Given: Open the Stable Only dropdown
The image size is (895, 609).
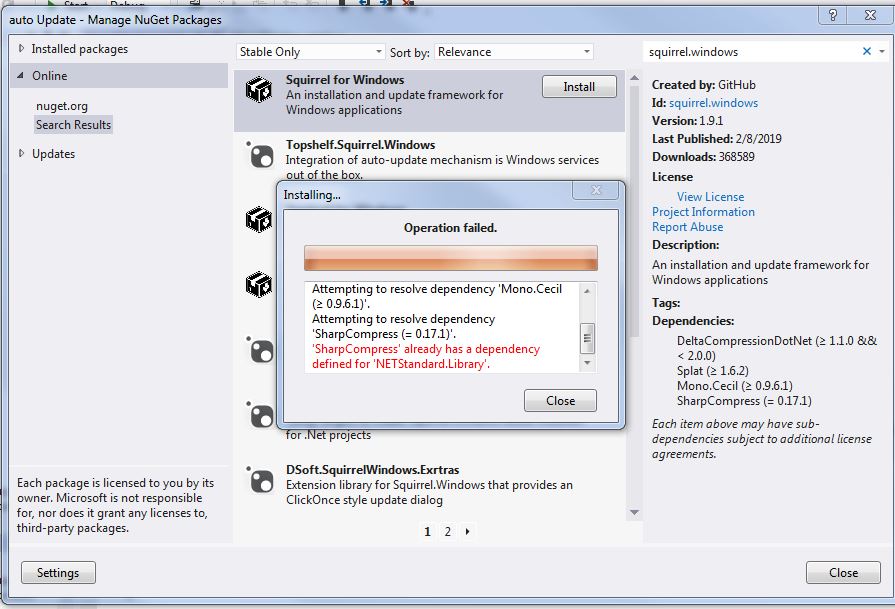Looking at the screenshot, I should coord(311,52).
